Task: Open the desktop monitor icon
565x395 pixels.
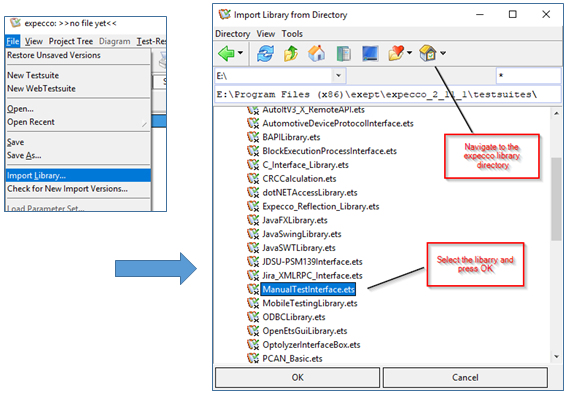Action: [x=370, y=54]
